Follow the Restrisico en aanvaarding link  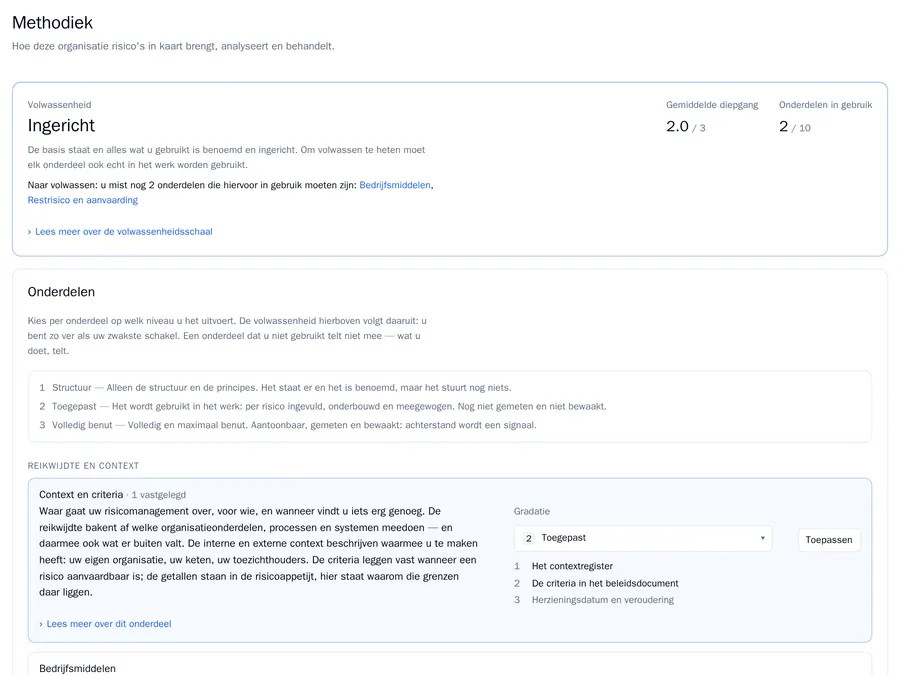83,200
